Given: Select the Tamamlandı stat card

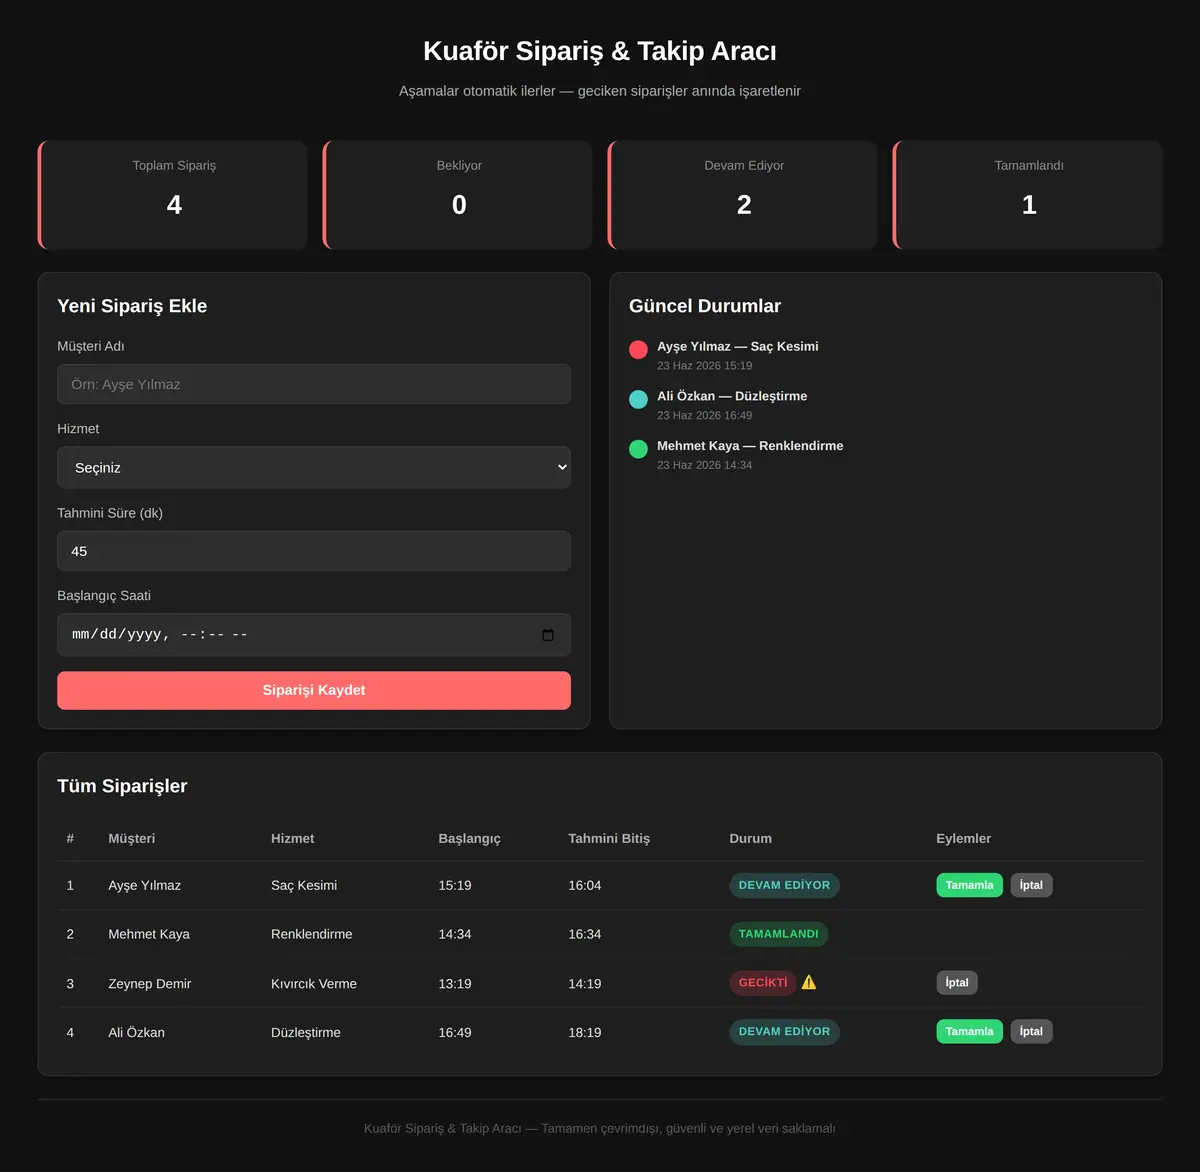Looking at the screenshot, I should (1028, 195).
